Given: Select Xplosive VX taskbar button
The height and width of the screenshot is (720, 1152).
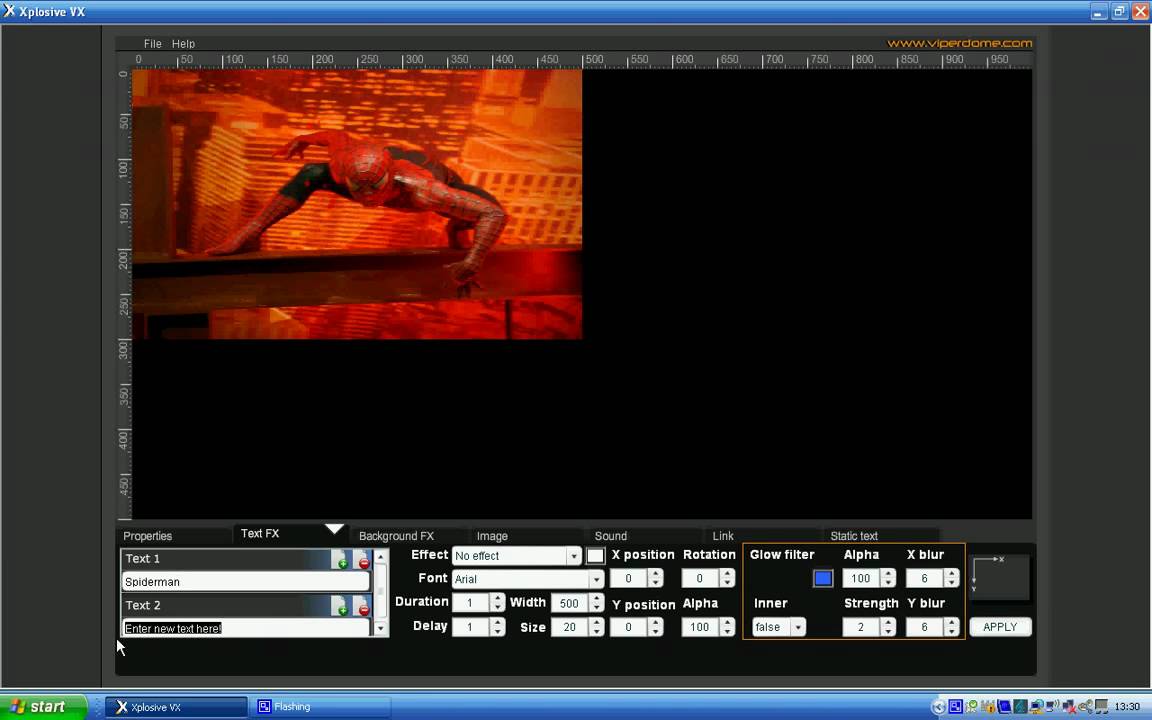Looking at the screenshot, I should [x=176, y=707].
